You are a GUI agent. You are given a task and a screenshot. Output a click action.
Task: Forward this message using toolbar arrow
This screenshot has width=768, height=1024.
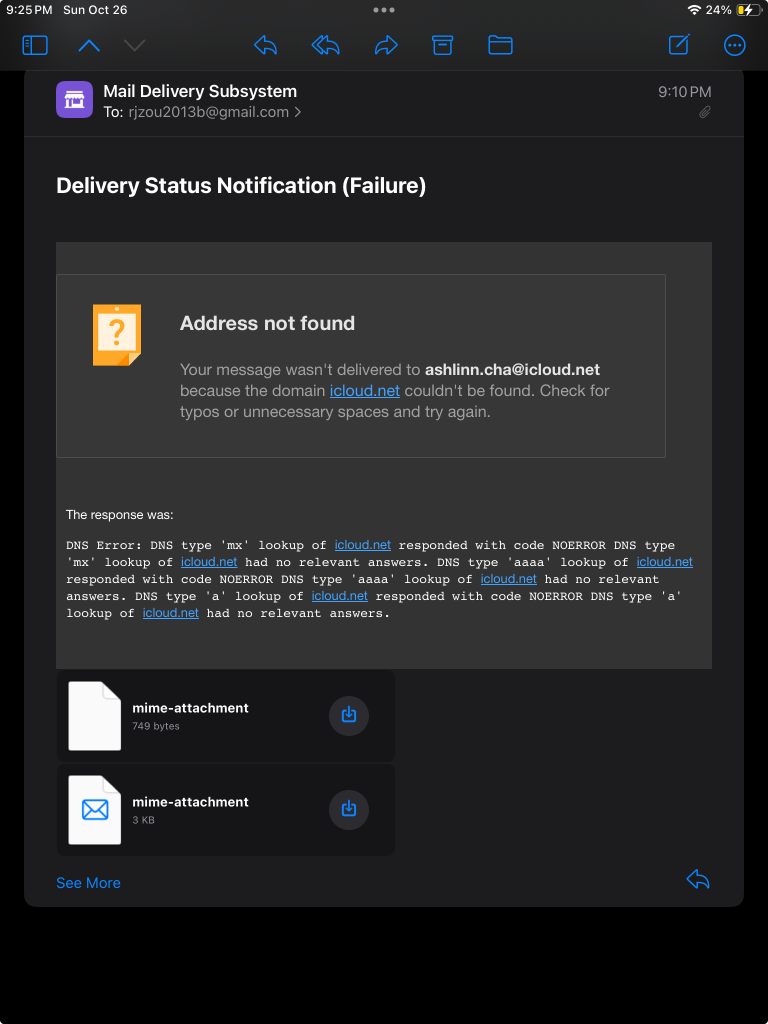pyautogui.click(x=386, y=45)
